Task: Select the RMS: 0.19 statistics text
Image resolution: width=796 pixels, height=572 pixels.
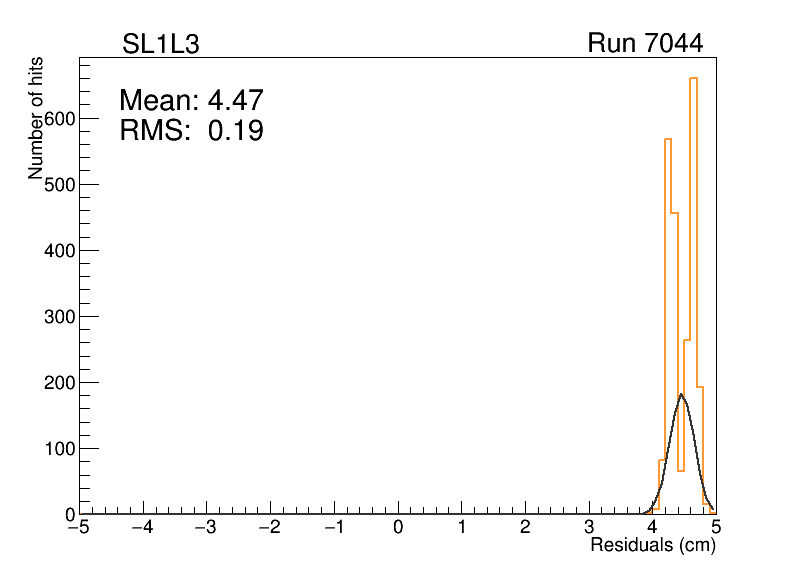Action: 191,131
